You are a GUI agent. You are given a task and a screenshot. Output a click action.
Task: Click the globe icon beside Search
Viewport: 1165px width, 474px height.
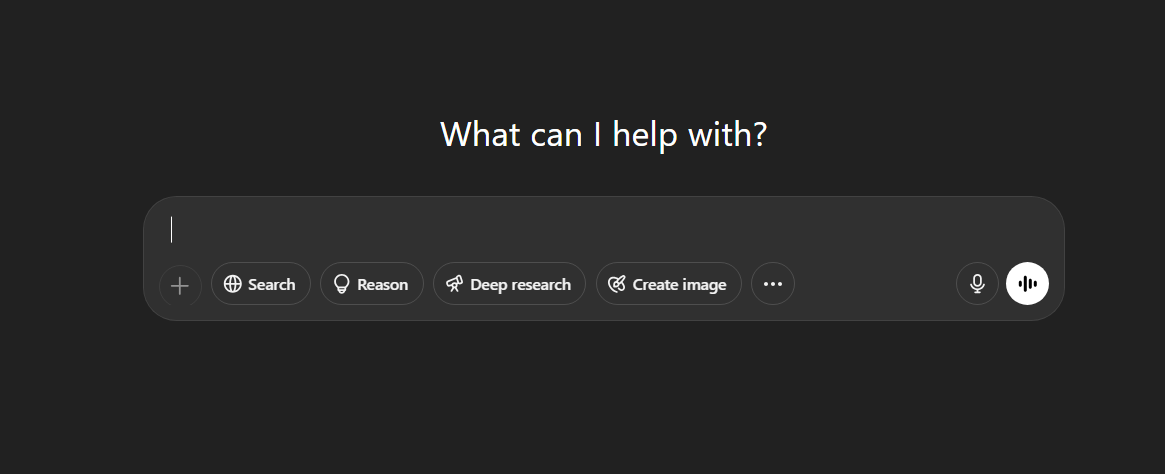pos(233,284)
